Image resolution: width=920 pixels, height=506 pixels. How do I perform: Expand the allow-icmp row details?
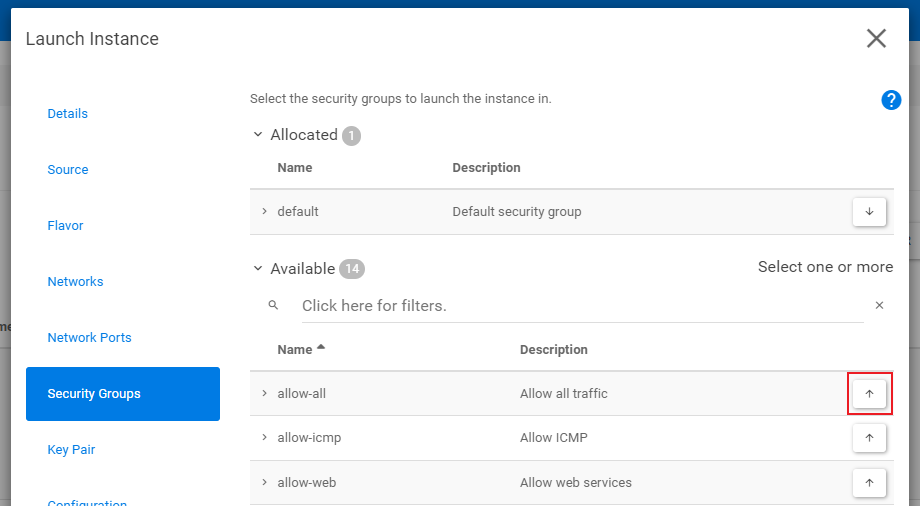pos(264,437)
